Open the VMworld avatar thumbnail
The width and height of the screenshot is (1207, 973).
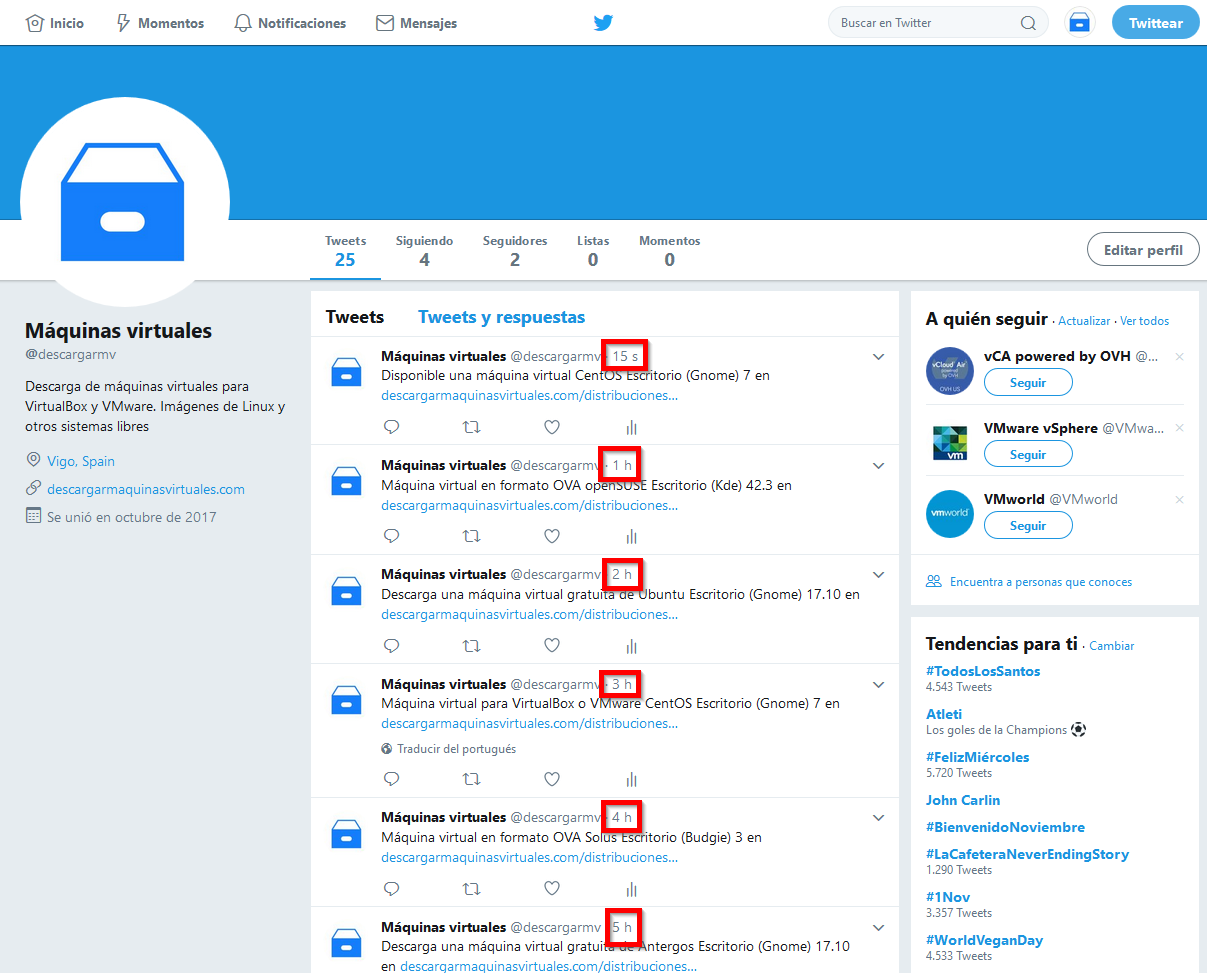coord(950,514)
